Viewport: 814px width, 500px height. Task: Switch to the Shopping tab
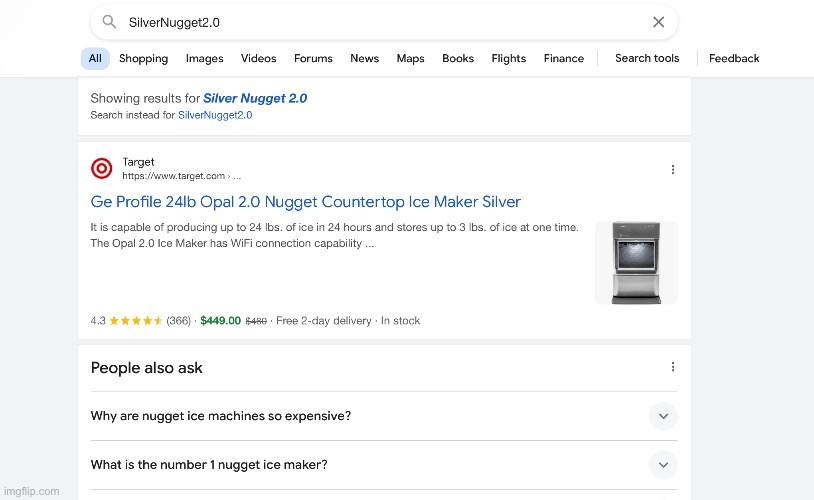click(x=143, y=58)
